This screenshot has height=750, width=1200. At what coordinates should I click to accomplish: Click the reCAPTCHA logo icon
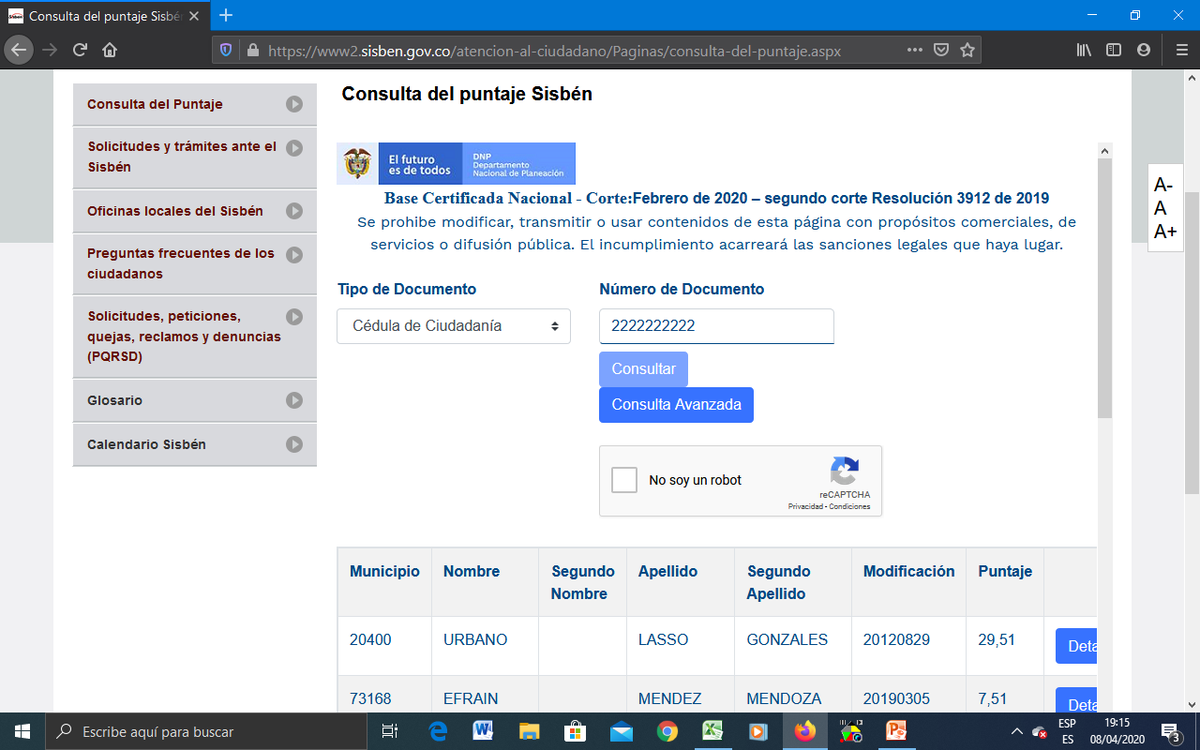pyautogui.click(x=844, y=472)
